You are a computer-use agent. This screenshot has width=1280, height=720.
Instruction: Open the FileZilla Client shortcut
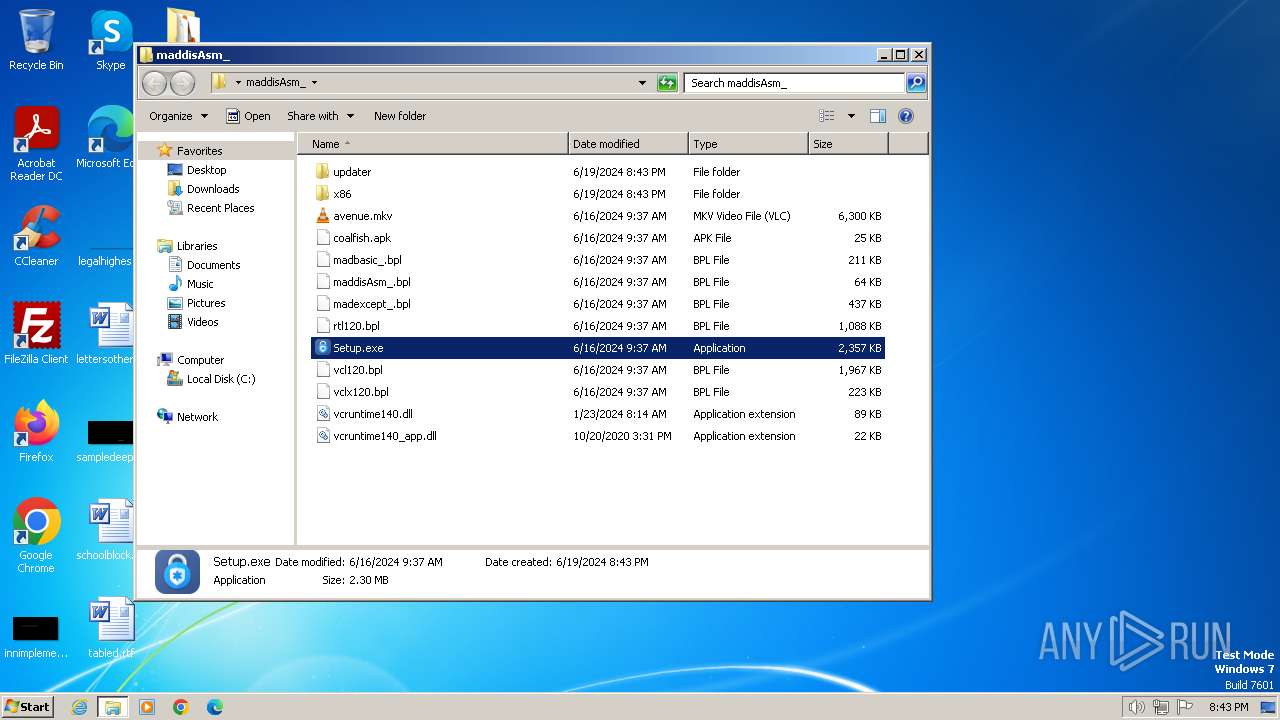(x=36, y=334)
